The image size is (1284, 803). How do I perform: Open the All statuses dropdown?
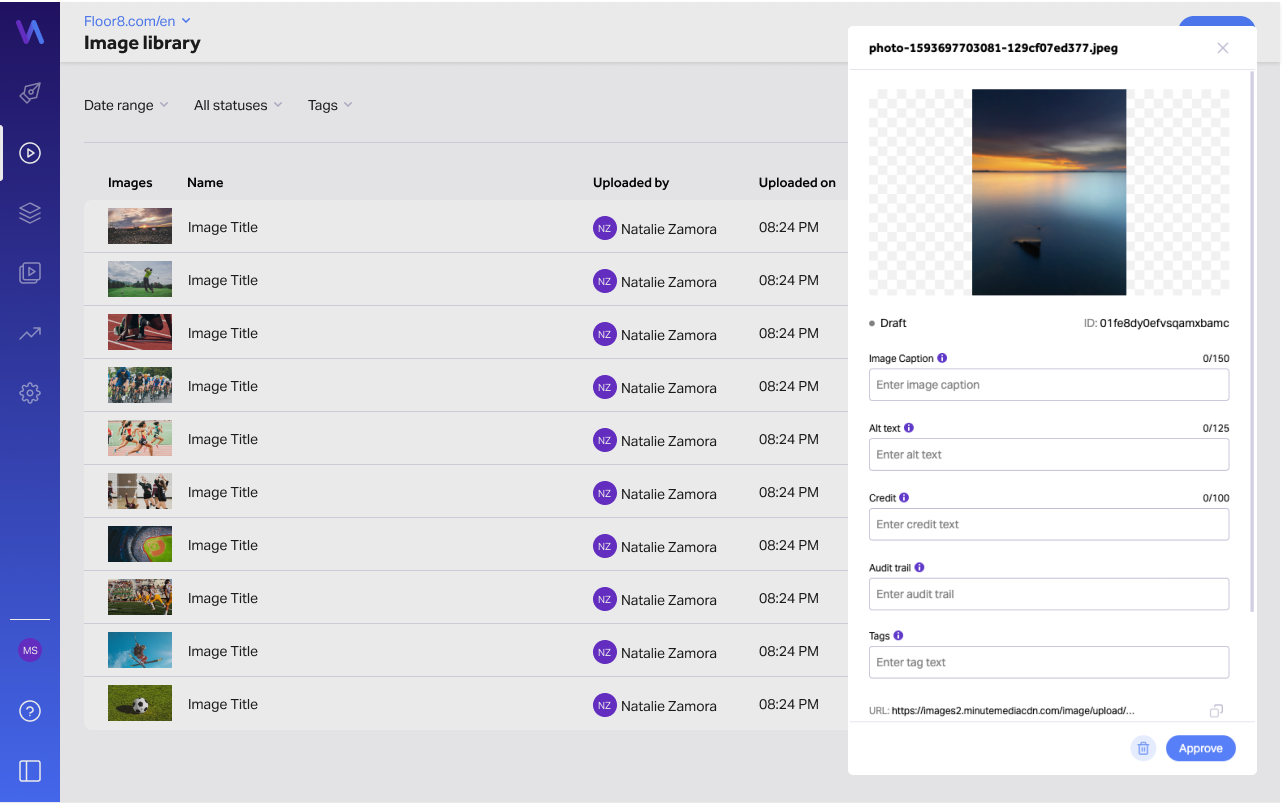[238, 105]
